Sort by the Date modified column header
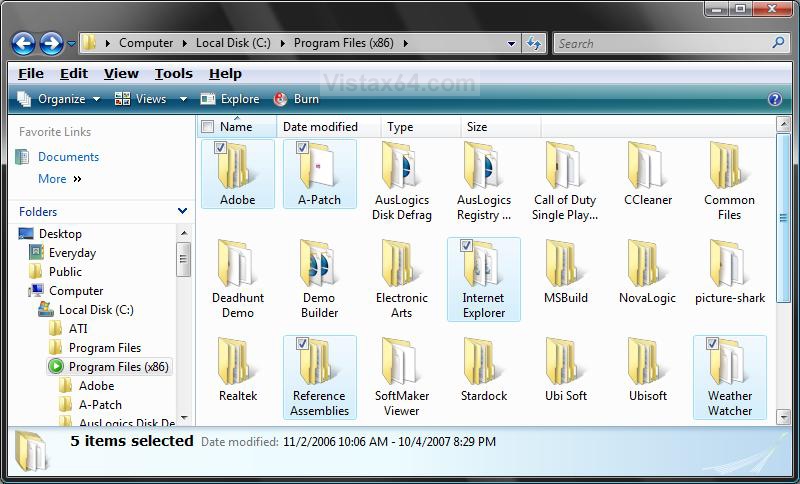 [329, 126]
